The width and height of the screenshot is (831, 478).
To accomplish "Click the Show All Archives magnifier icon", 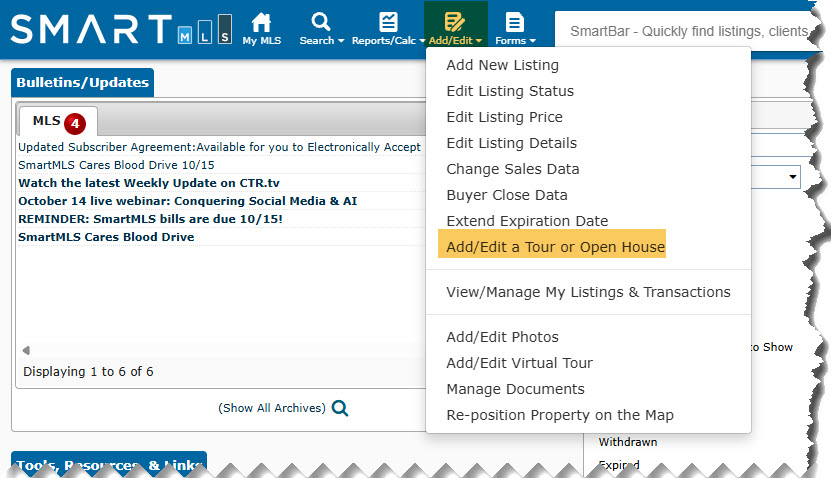I will pos(340,408).
